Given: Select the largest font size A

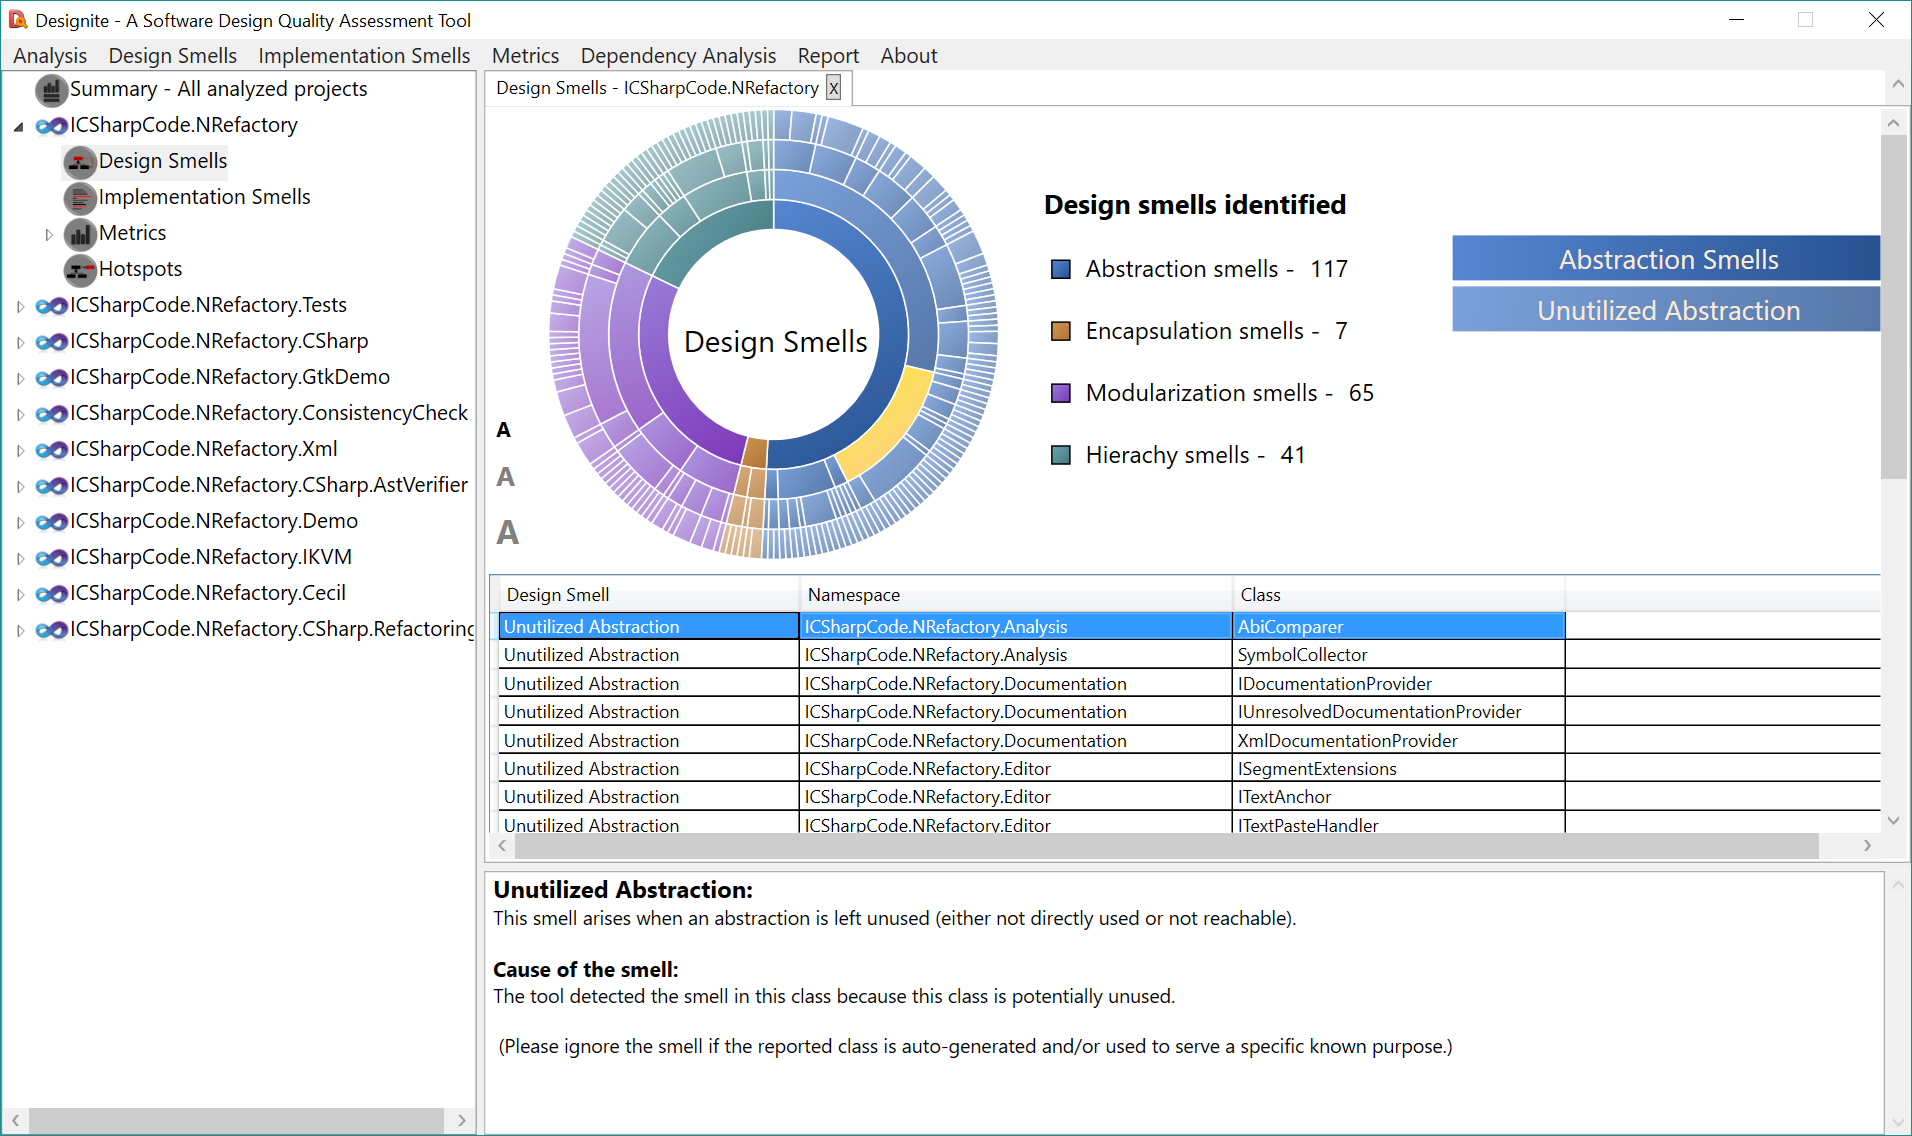Looking at the screenshot, I should coord(507,532).
